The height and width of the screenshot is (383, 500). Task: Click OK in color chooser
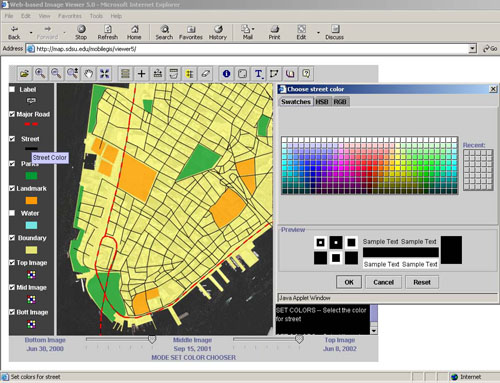[349, 282]
